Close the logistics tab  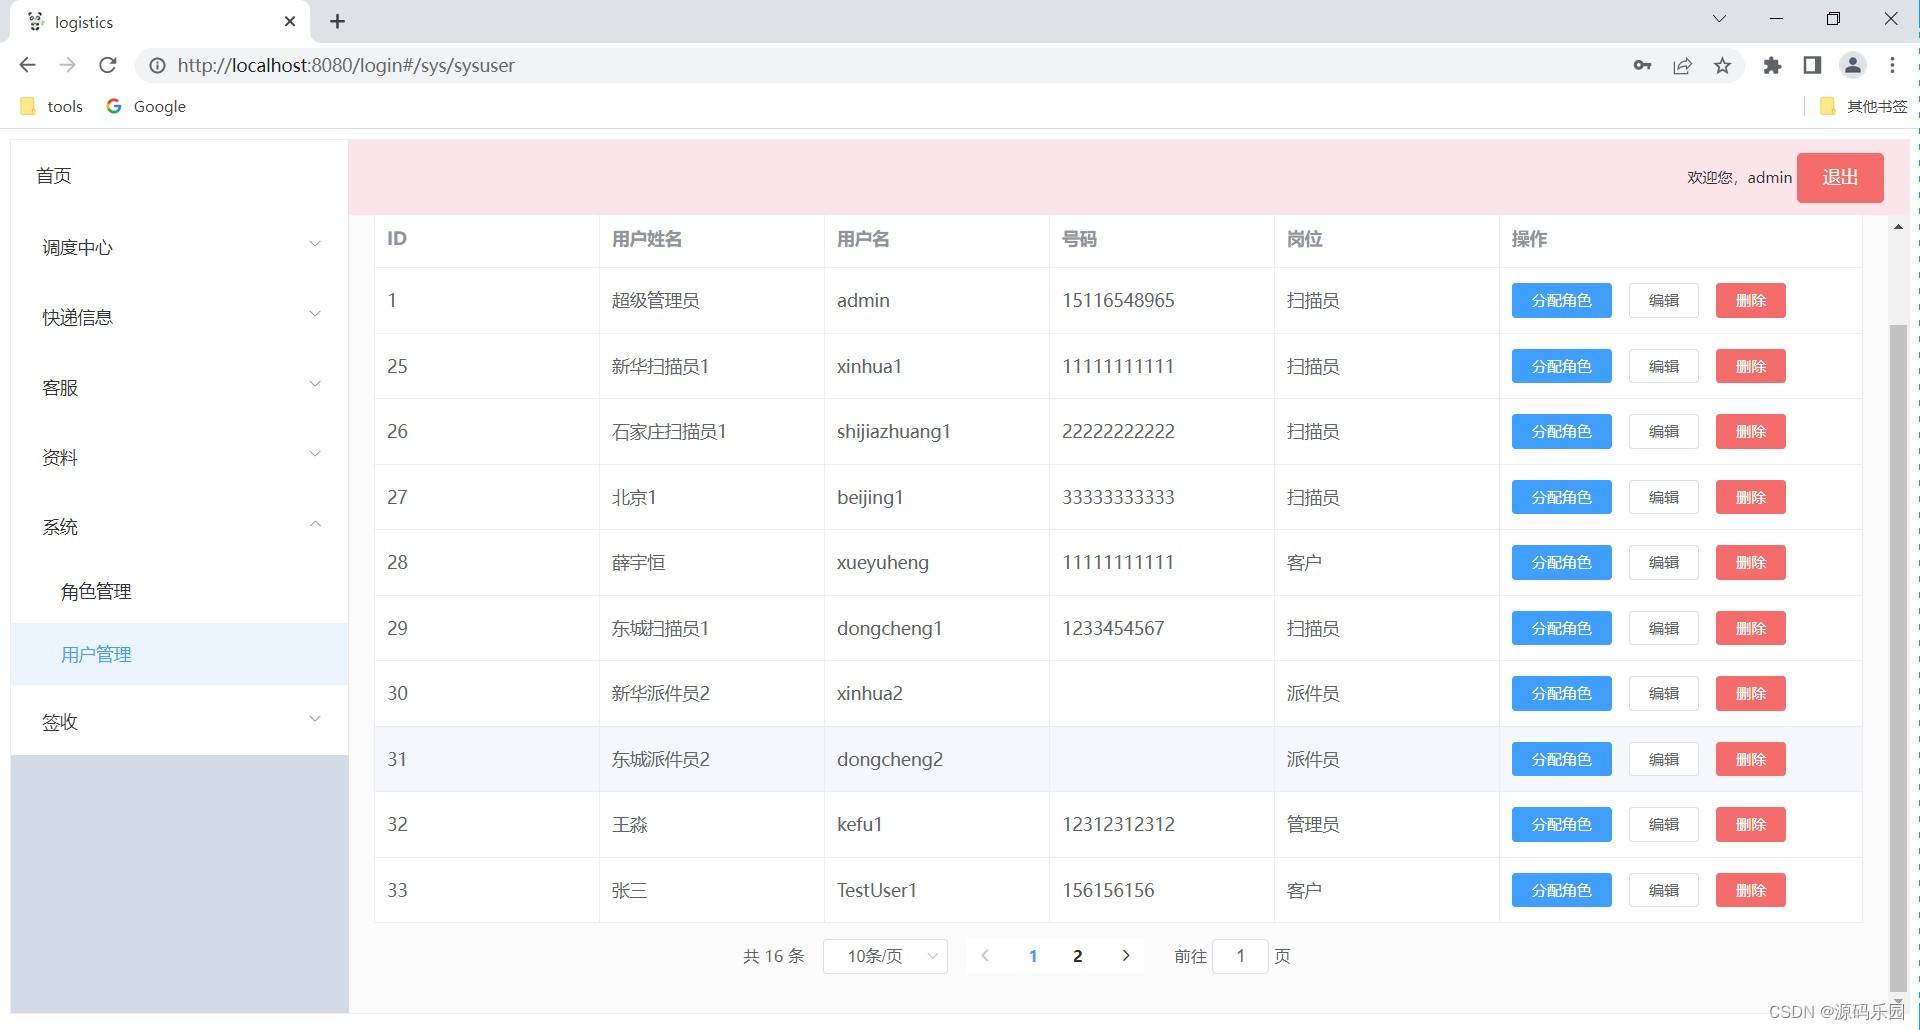290,21
